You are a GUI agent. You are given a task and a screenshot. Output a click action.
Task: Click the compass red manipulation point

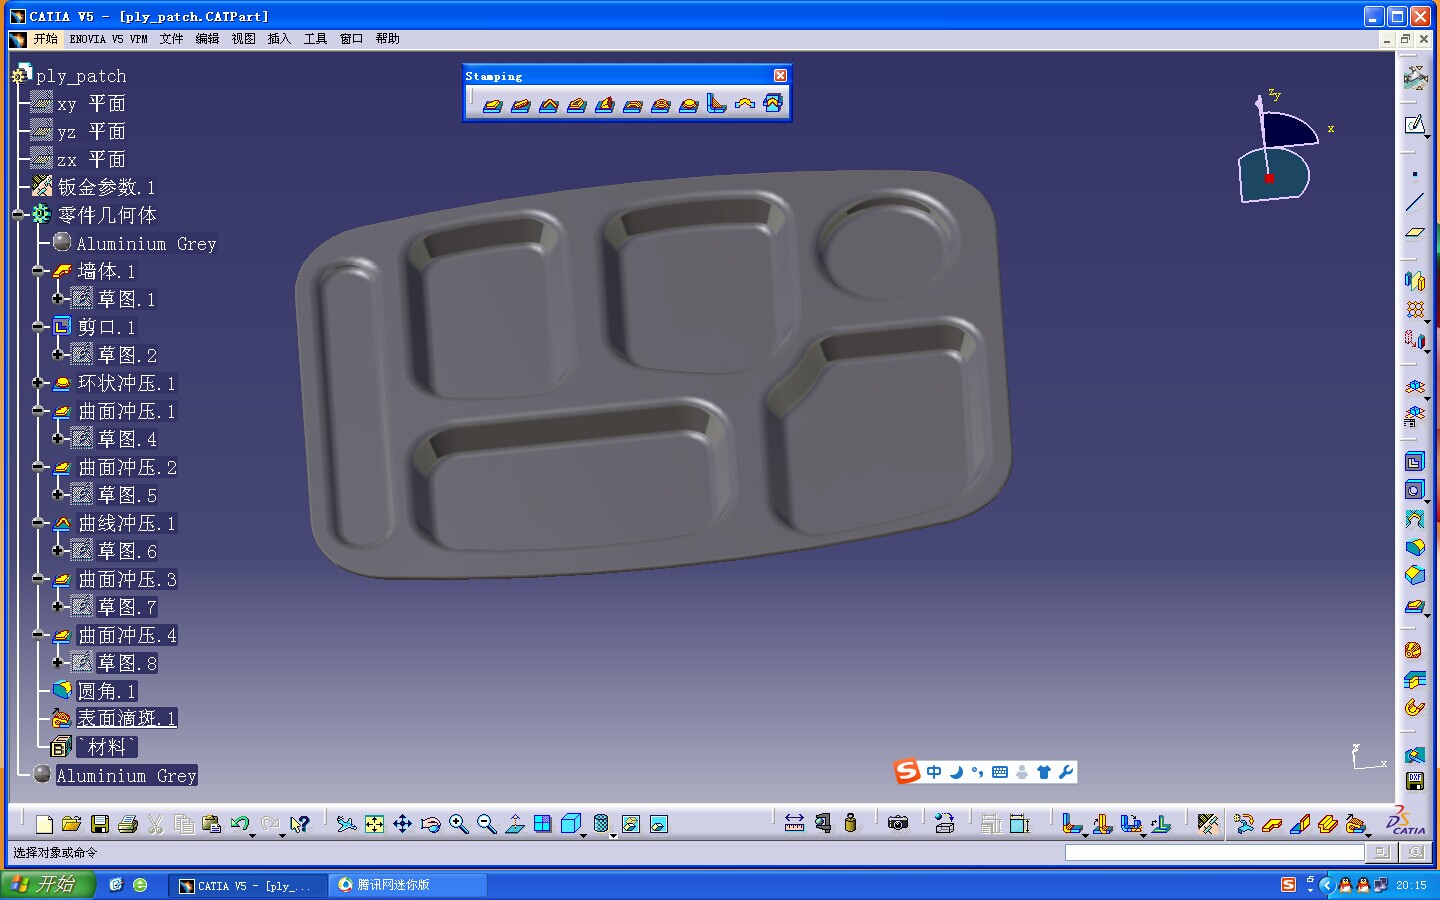tap(1269, 178)
